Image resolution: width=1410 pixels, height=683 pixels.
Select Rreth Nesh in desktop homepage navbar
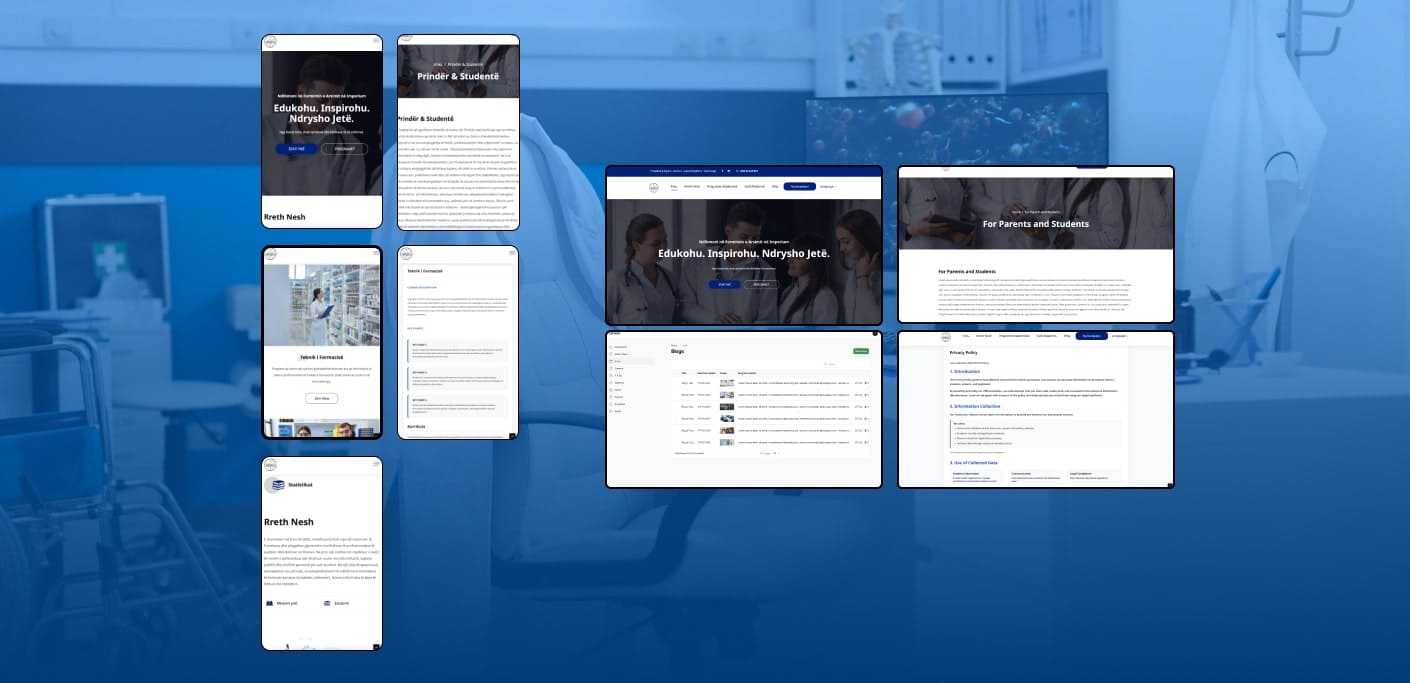point(692,187)
